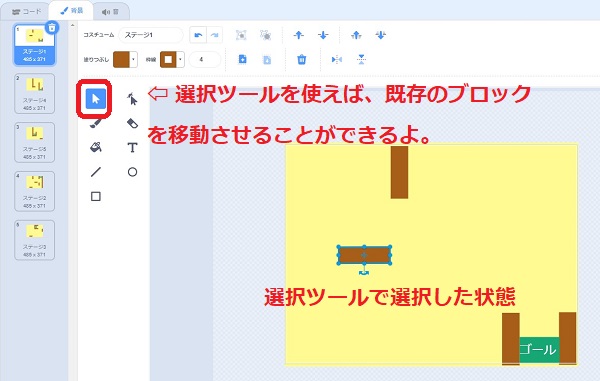Pick the Brush tool
600x381 pixels.
tap(96, 123)
